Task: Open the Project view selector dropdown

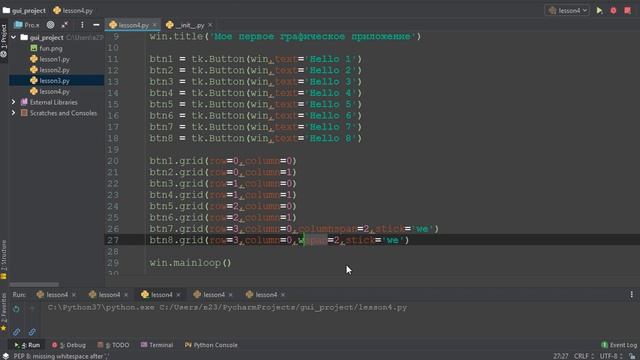Action: 27,25
